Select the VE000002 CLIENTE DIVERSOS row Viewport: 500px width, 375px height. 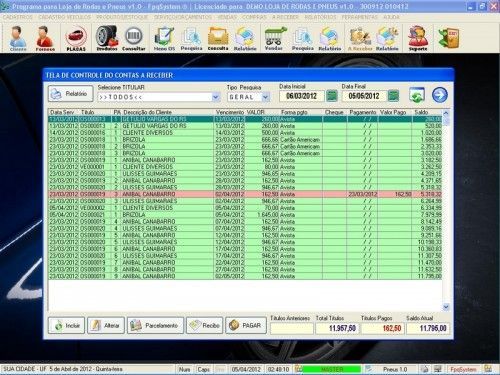[245, 208]
